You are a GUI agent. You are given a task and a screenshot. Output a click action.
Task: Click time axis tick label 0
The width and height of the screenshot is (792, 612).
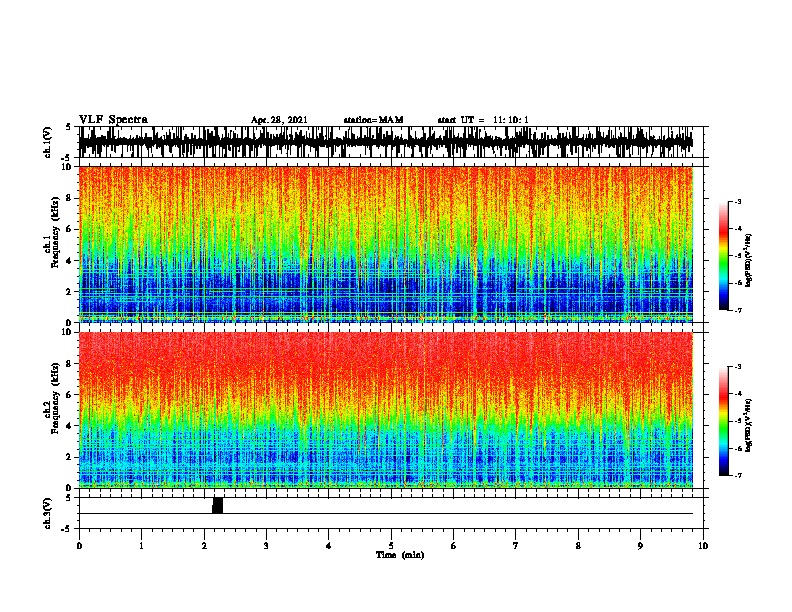tap(79, 545)
